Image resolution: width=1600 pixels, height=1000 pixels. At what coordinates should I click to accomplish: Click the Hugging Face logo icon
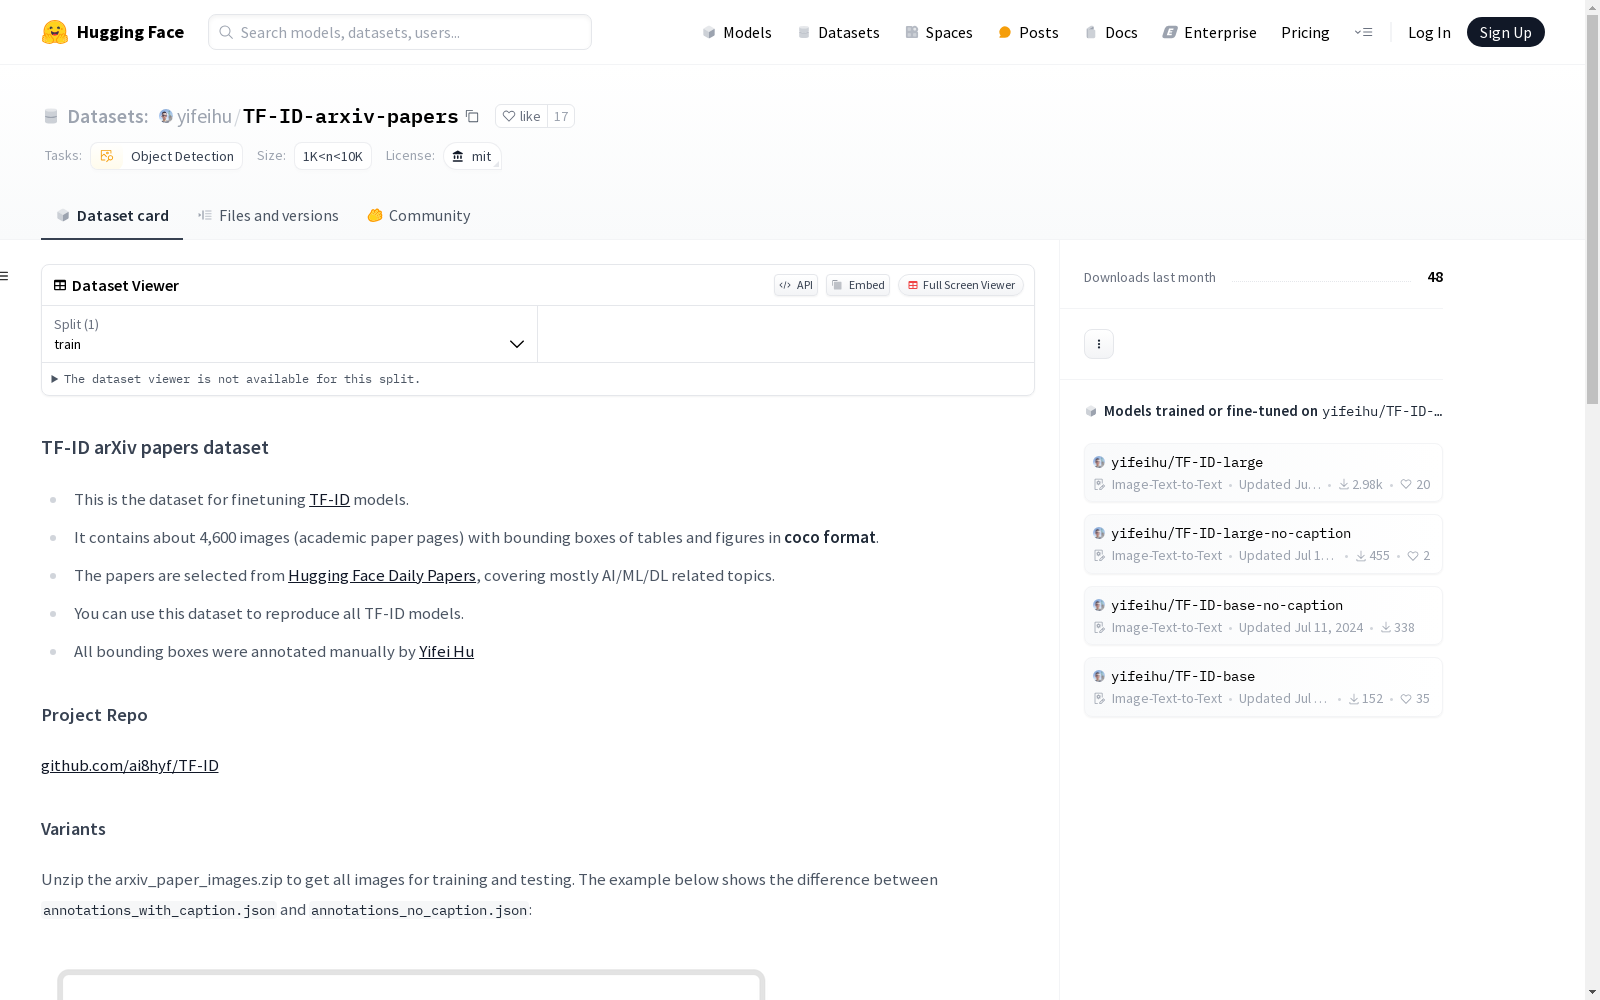coord(55,32)
